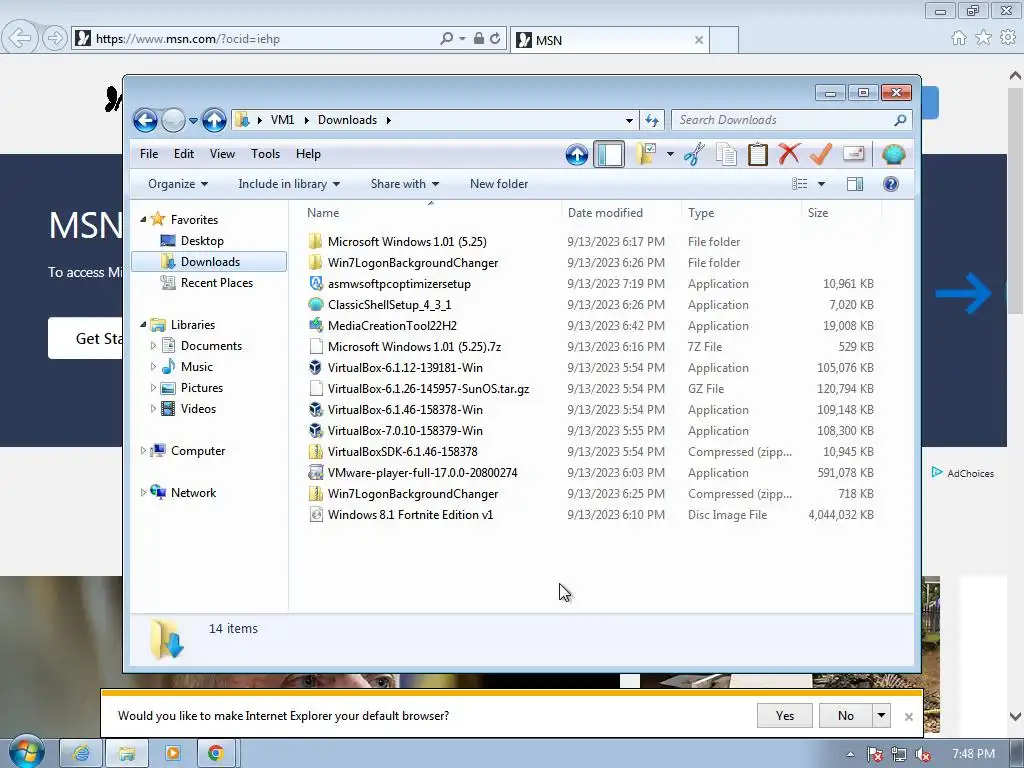Screen dimensions: 1024x768
Task: Collapse the Libraries tree section
Action: (x=143, y=325)
